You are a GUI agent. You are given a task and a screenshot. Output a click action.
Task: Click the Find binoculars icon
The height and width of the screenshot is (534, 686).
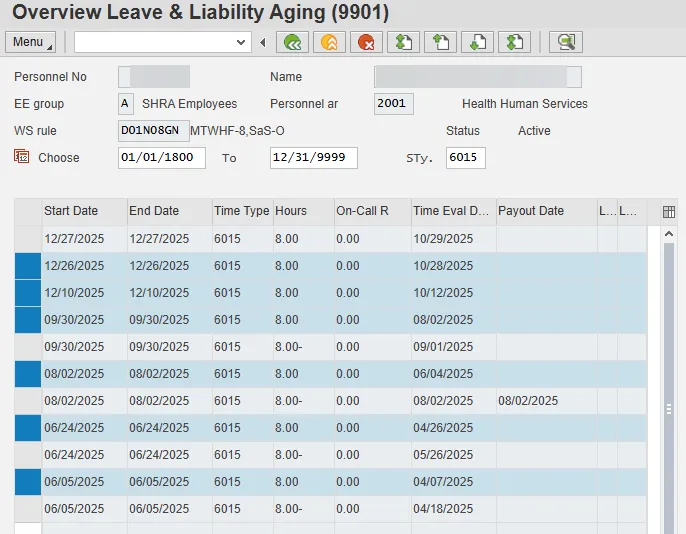pos(566,42)
